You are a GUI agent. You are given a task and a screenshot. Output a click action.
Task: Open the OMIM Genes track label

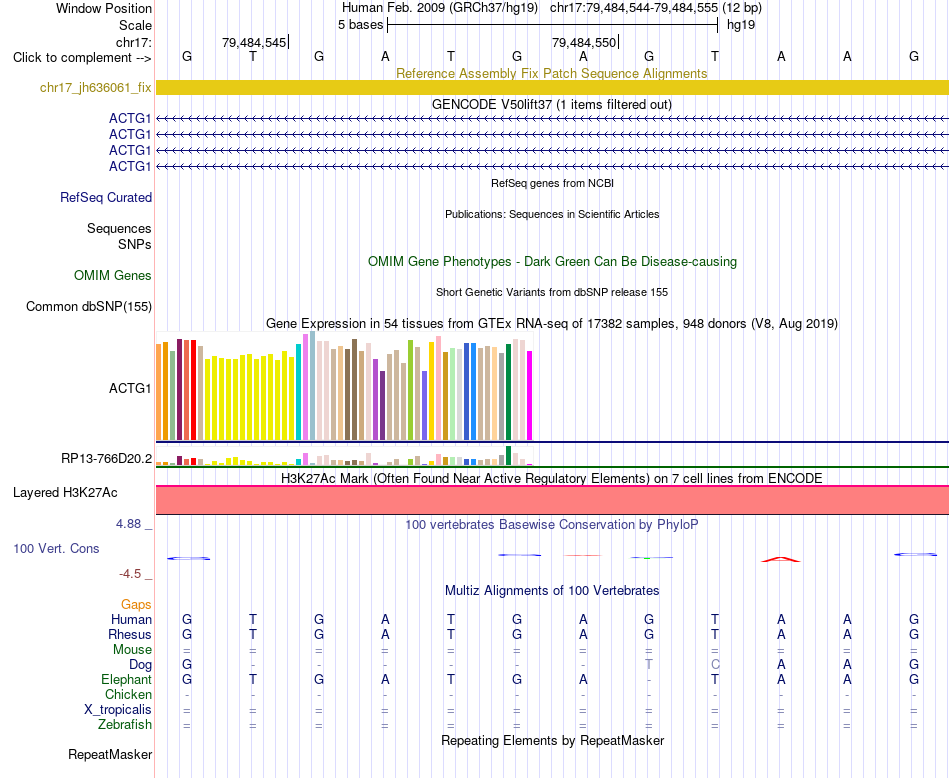113,275
